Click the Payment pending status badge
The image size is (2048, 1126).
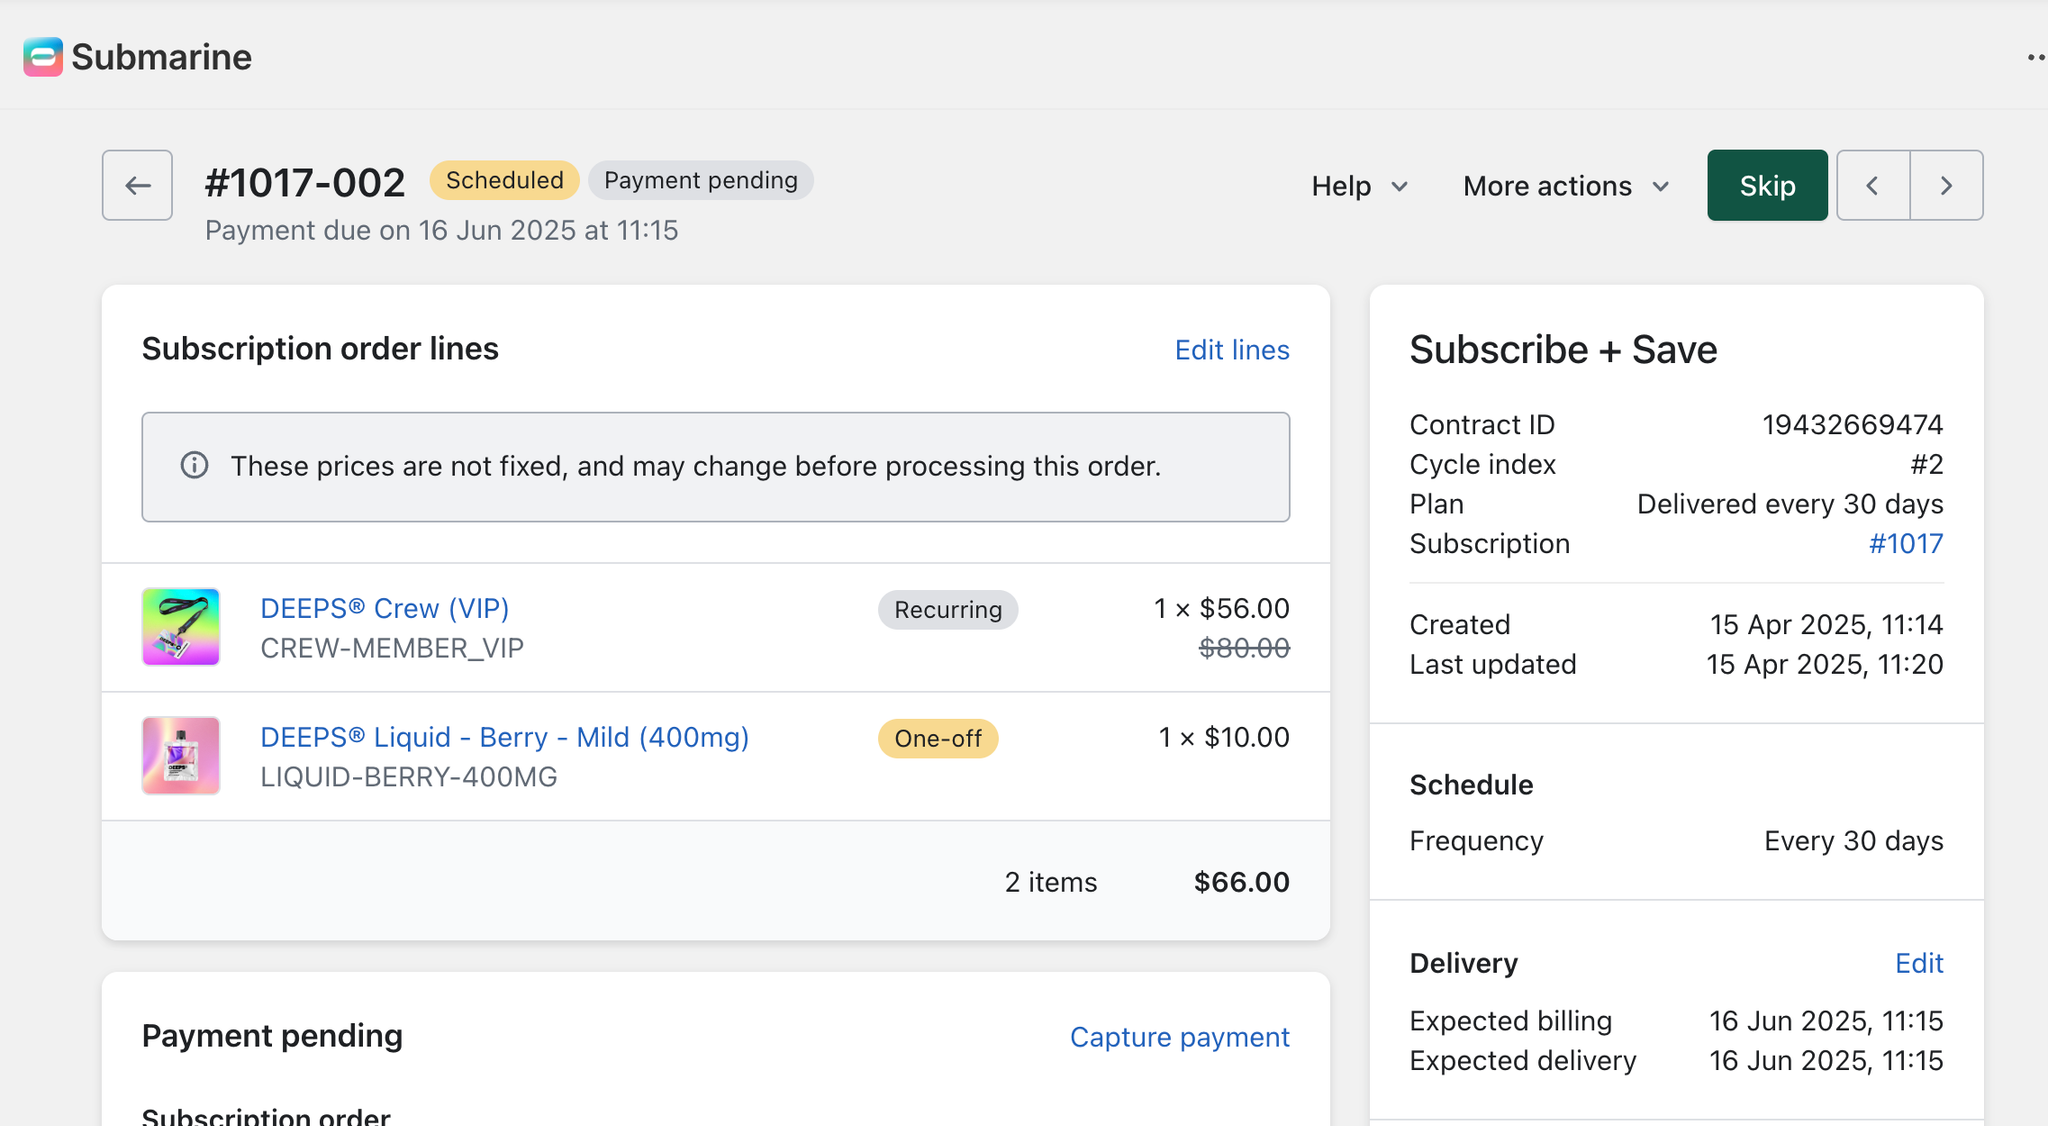tap(700, 180)
